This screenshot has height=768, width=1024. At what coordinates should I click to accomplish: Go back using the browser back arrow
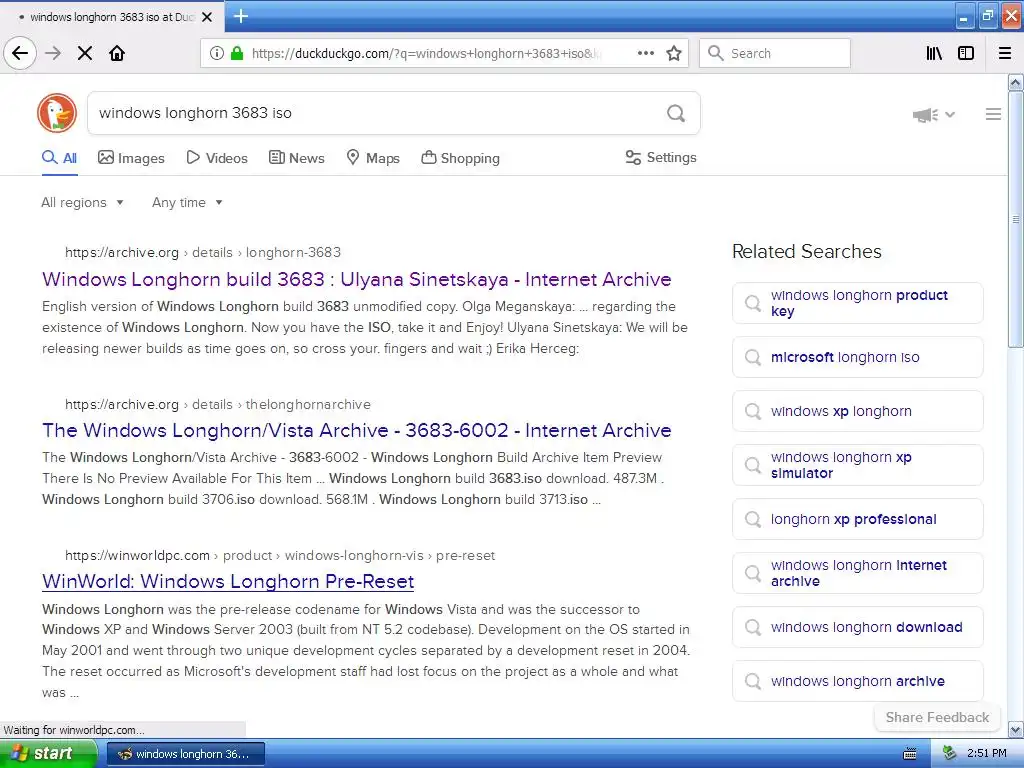point(20,53)
